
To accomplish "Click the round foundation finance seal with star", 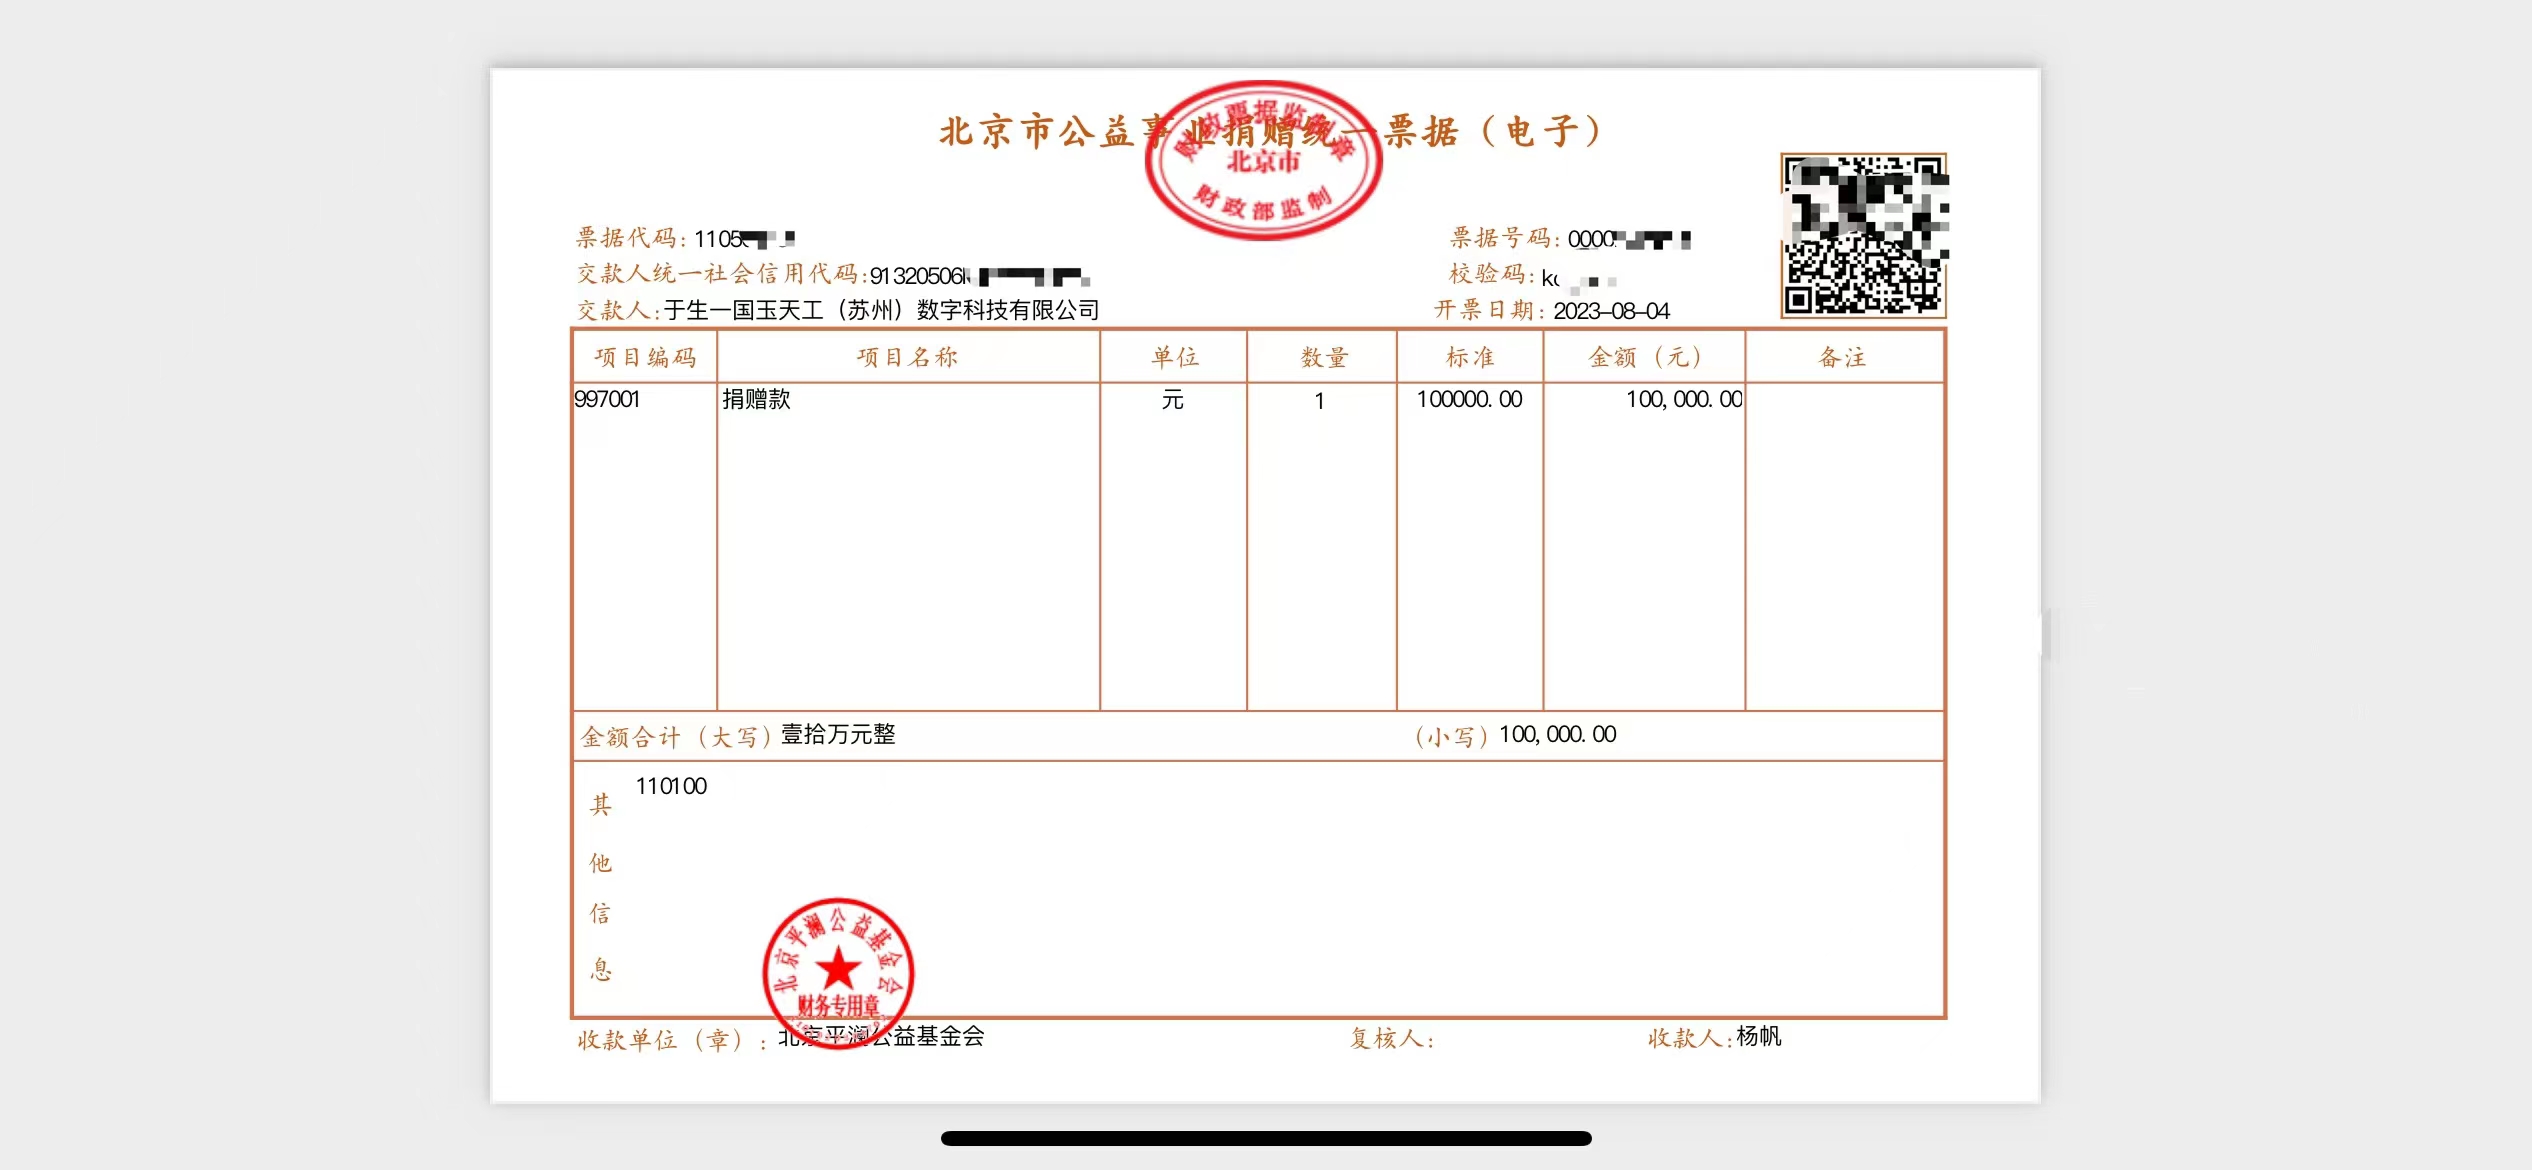I will coord(838,968).
